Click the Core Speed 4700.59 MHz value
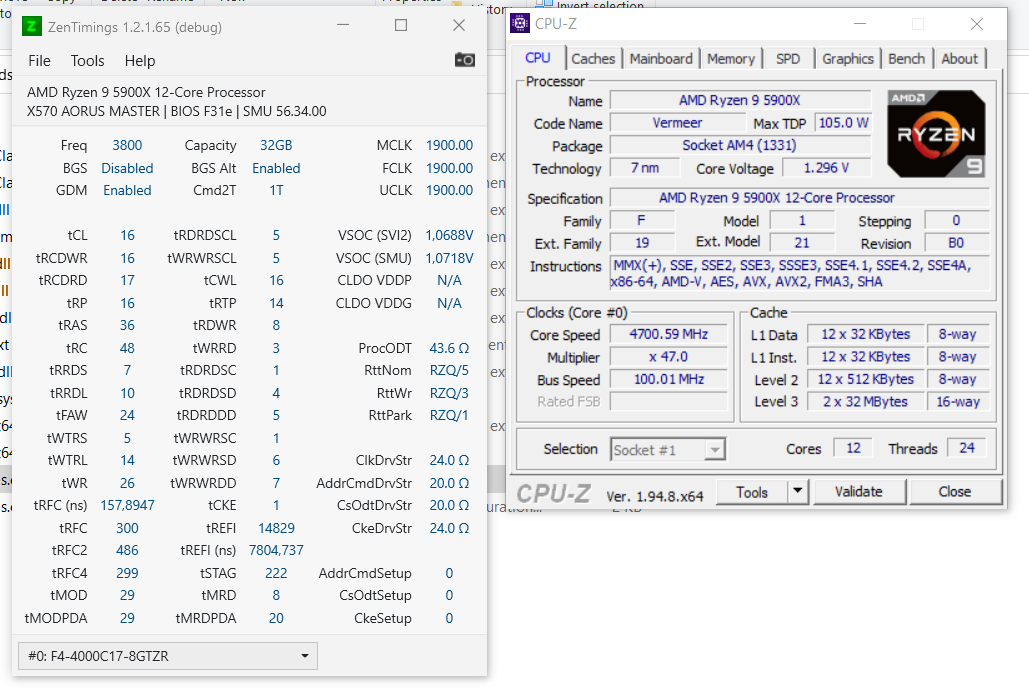 point(669,334)
